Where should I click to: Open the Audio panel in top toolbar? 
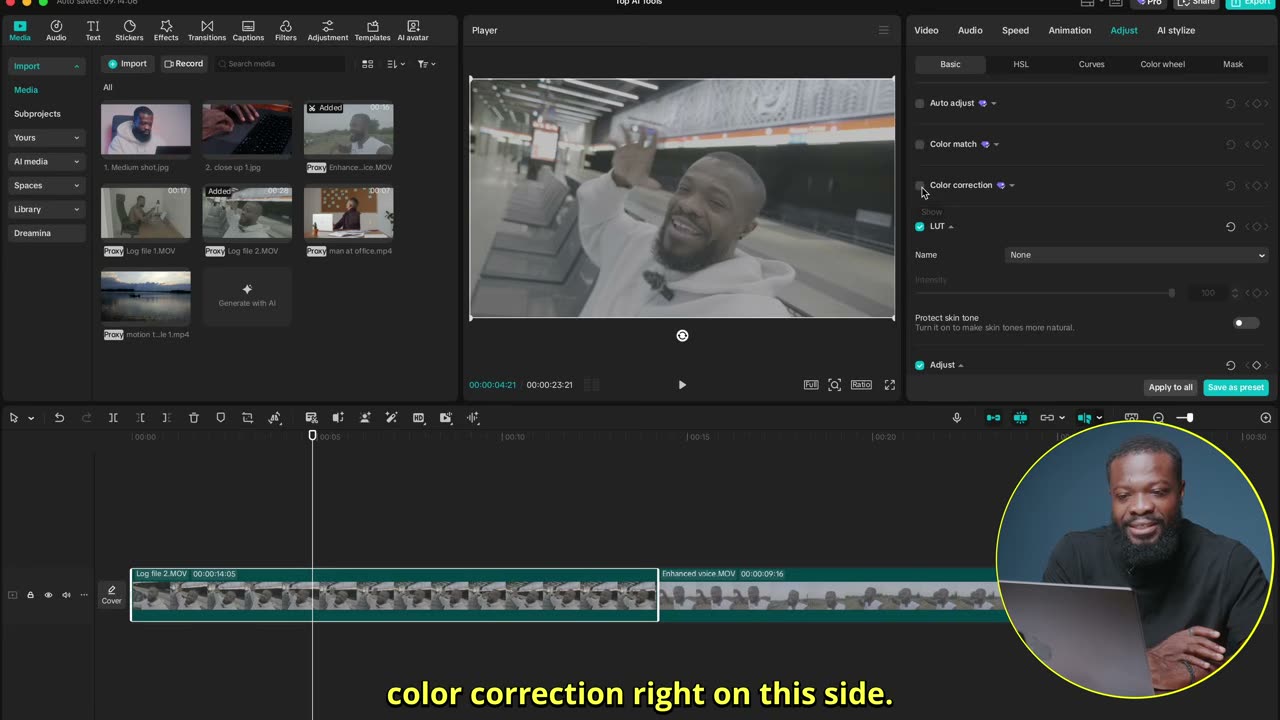pos(56,30)
